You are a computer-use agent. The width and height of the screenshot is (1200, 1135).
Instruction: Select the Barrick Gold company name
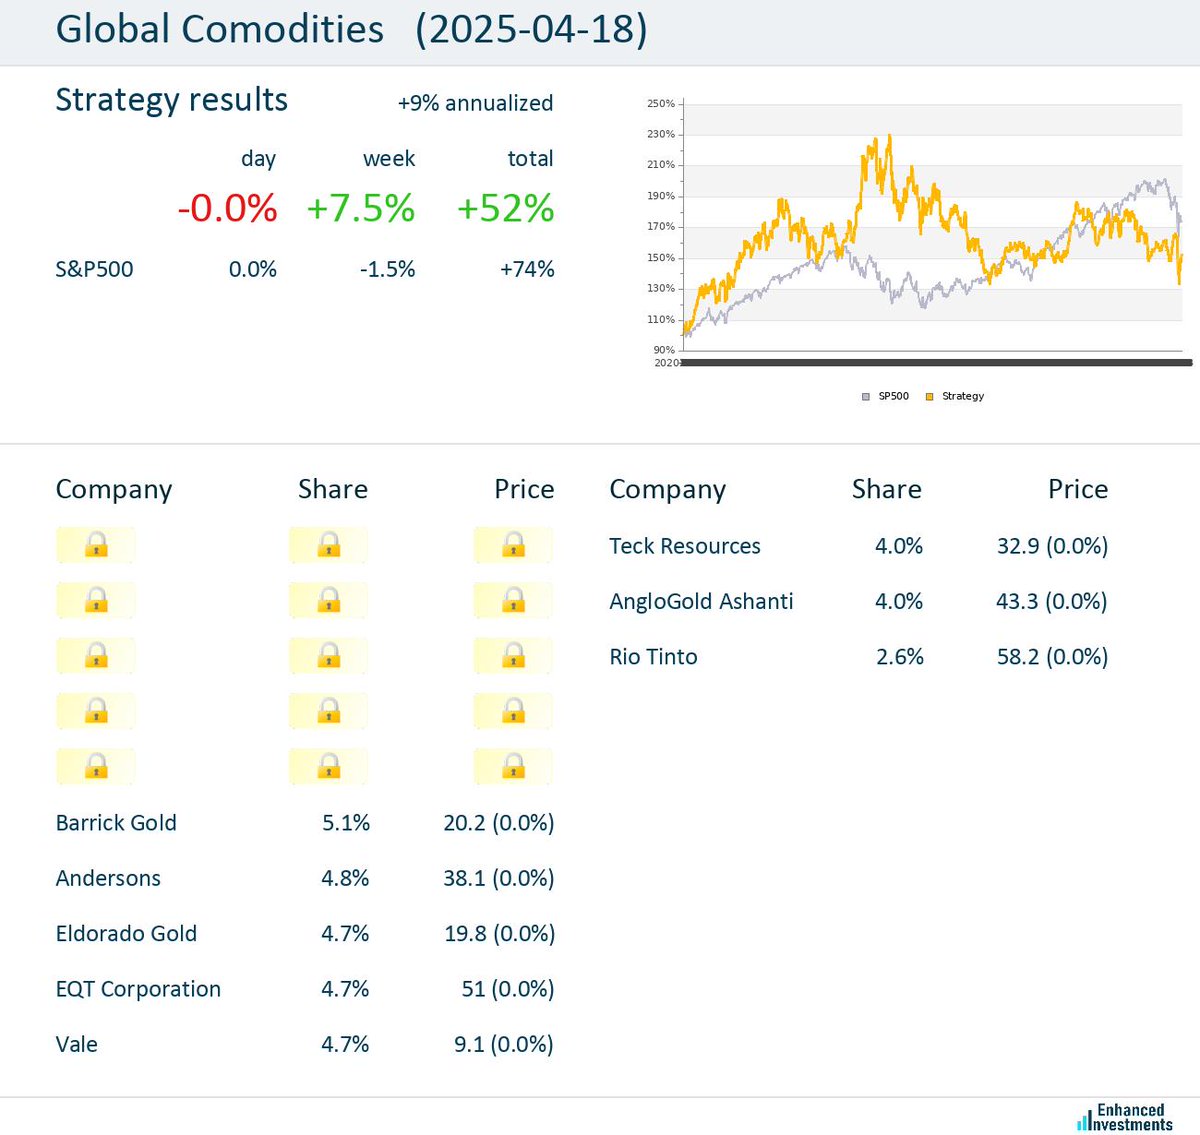click(x=116, y=823)
